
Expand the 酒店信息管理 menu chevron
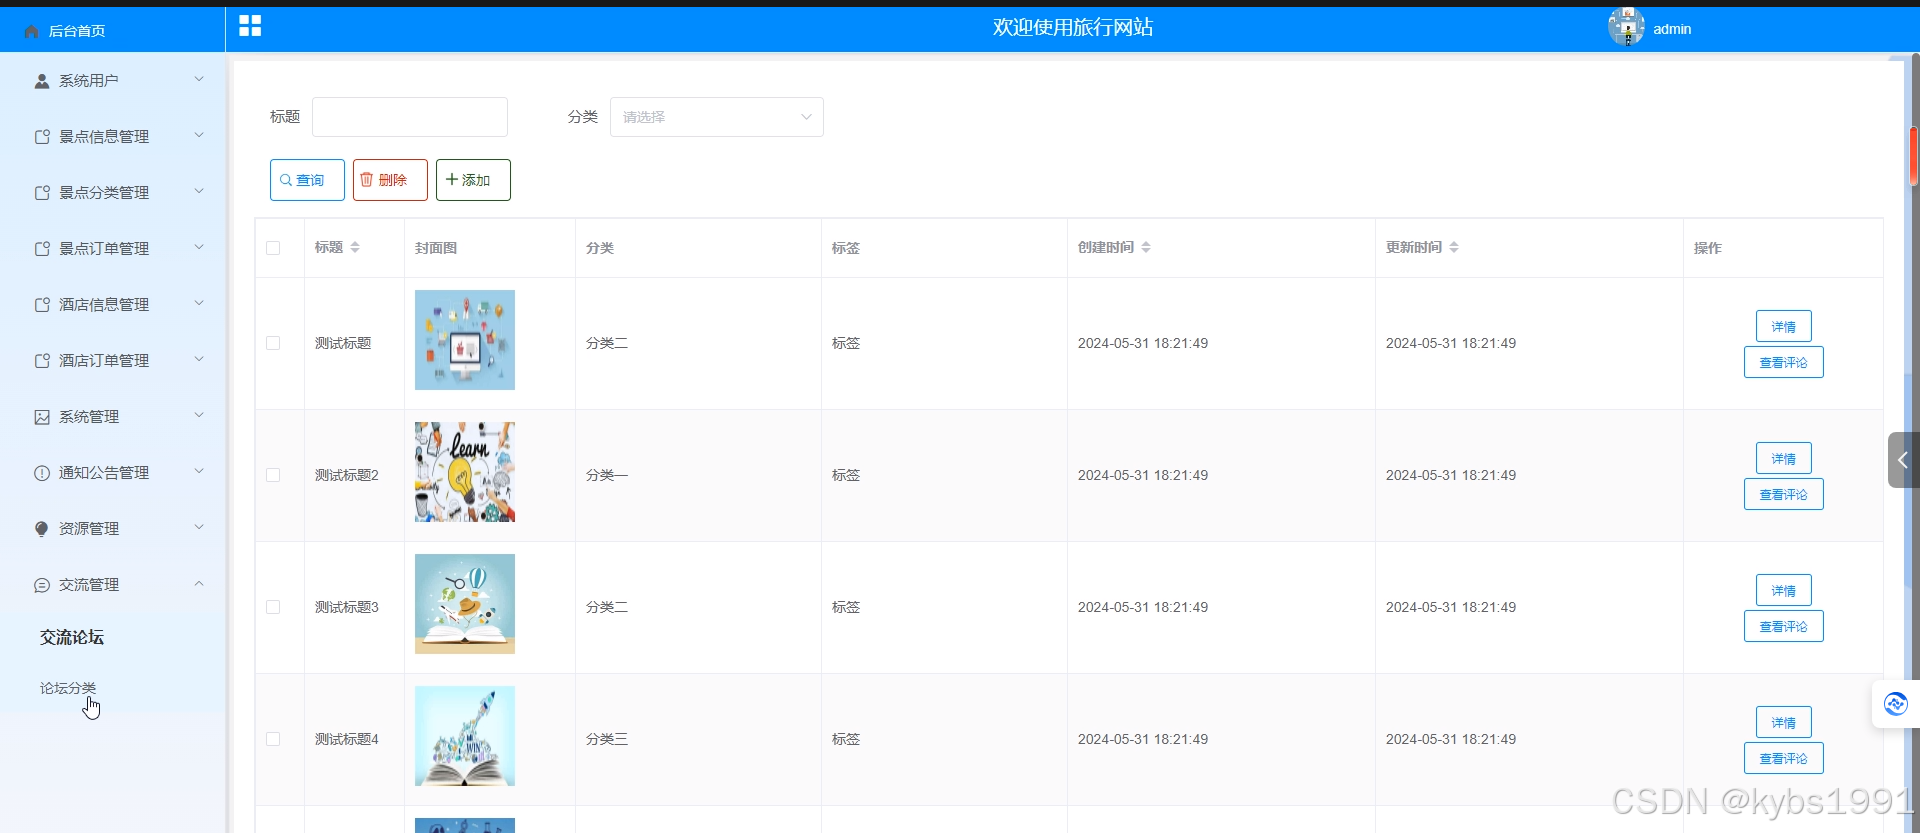pos(199,303)
